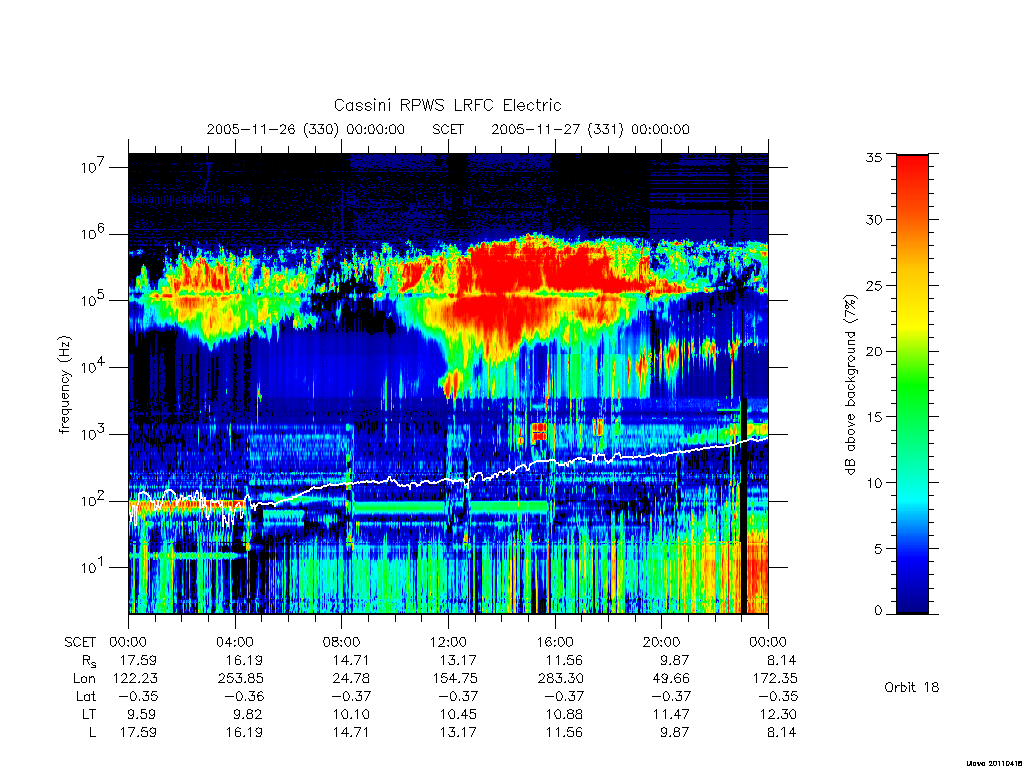Click the 'frequency (Hz)' axis label

tap(64, 385)
